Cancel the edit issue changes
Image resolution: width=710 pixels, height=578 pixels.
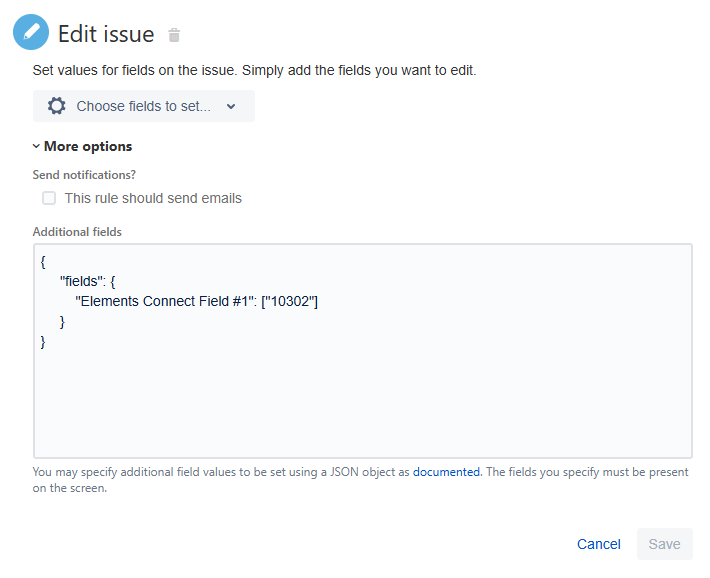click(599, 544)
